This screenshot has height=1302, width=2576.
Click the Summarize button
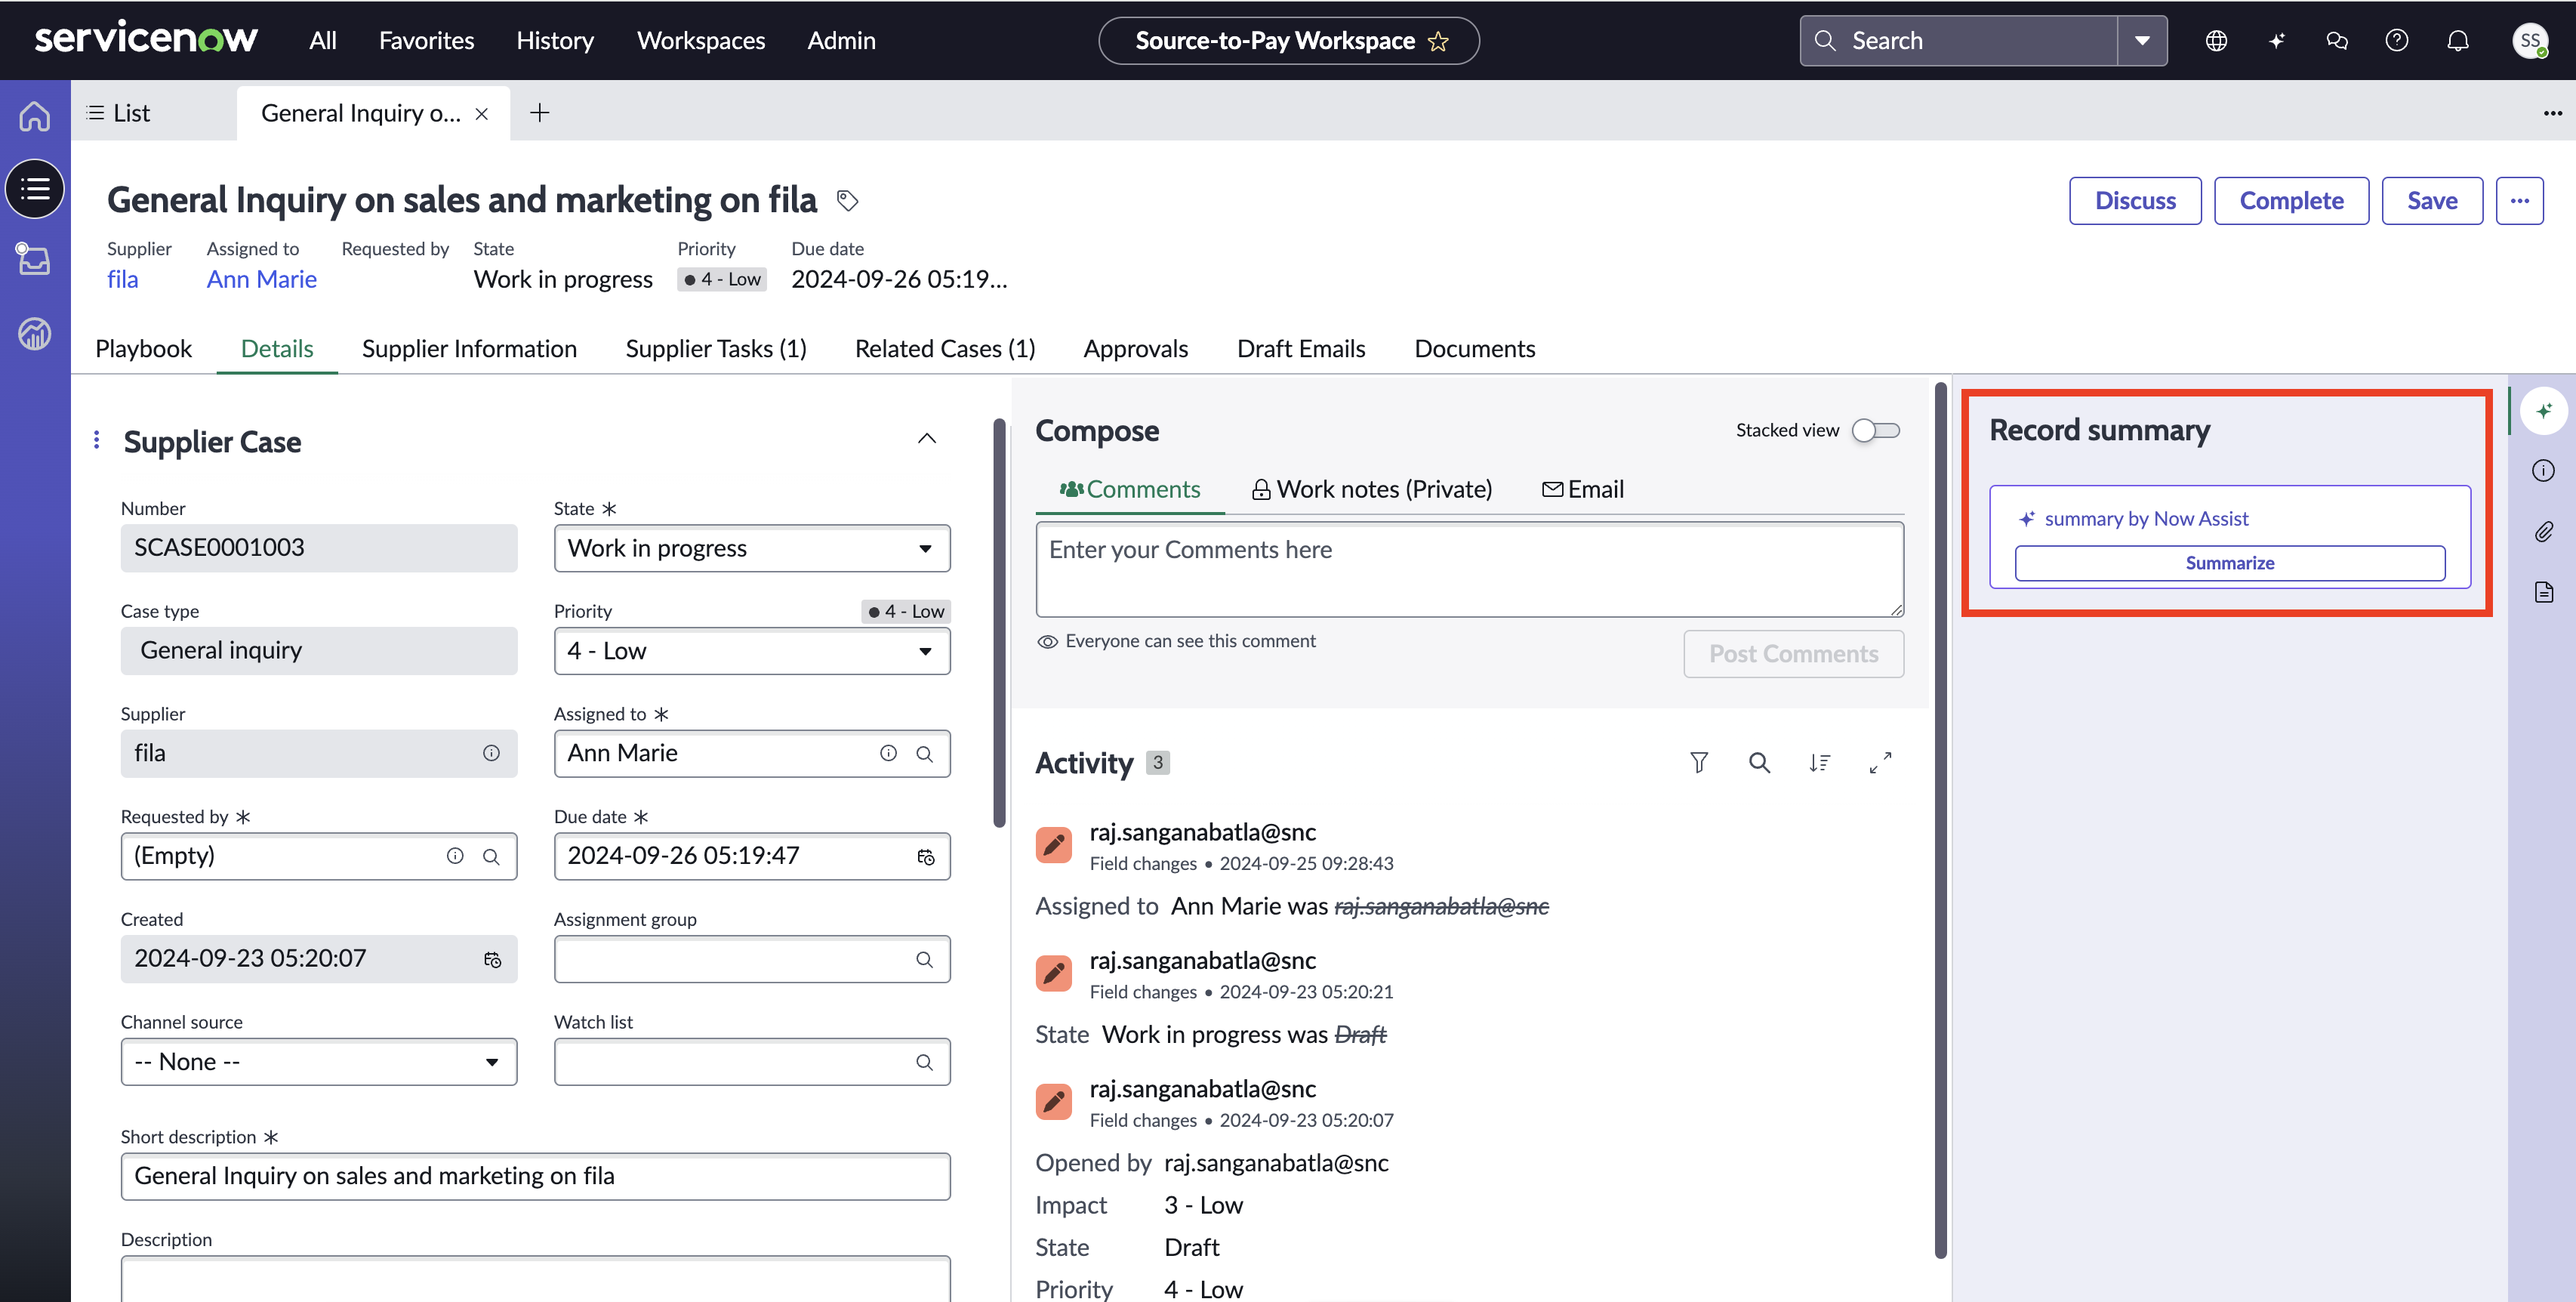(2229, 563)
